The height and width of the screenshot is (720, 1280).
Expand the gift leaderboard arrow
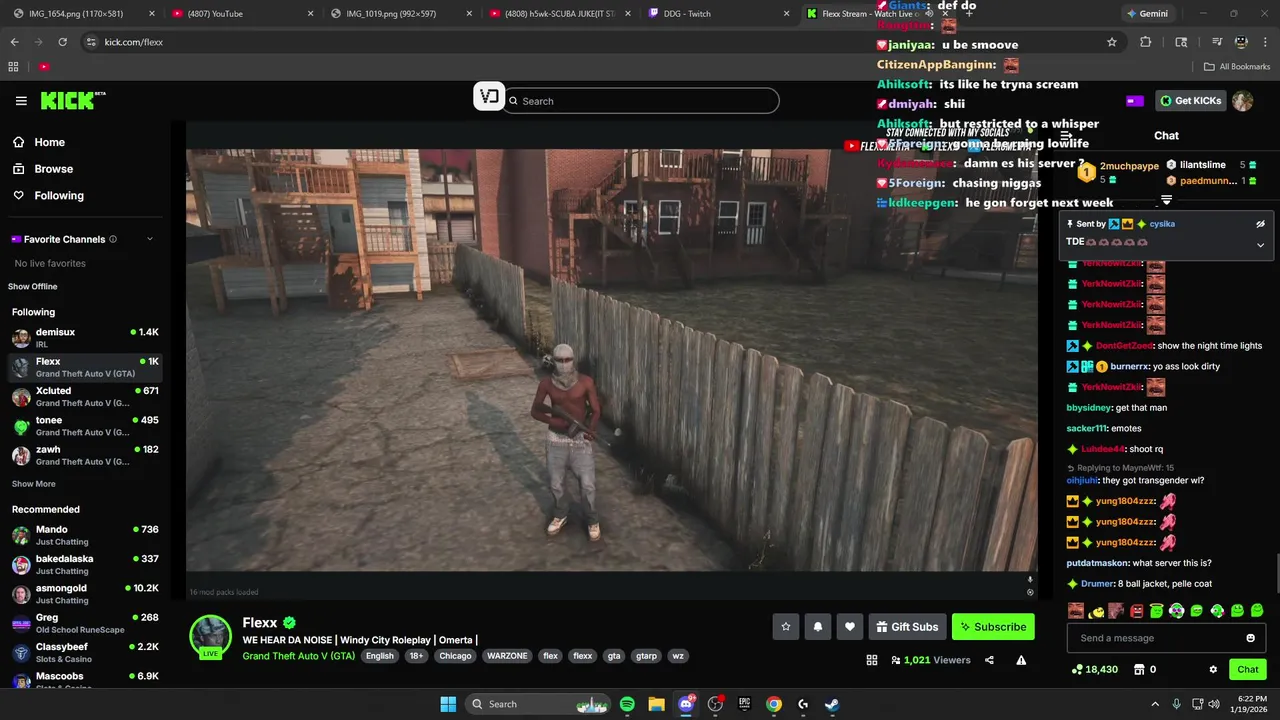(1166, 201)
